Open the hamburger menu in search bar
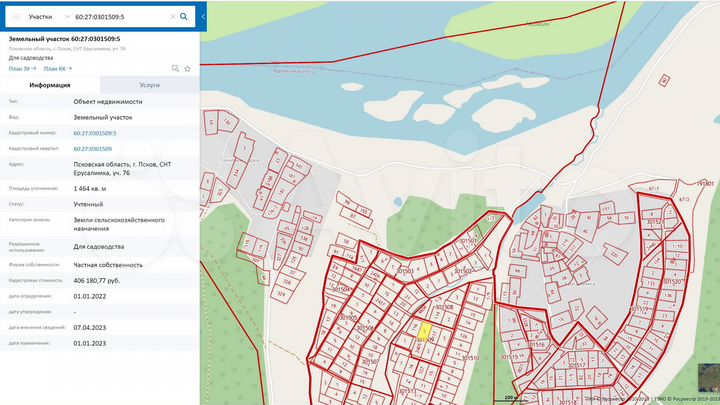Viewport: 720px width, 405px height. (15, 17)
